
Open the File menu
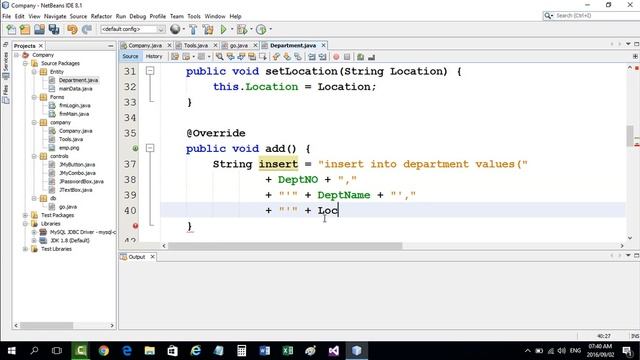[x=7, y=16]
